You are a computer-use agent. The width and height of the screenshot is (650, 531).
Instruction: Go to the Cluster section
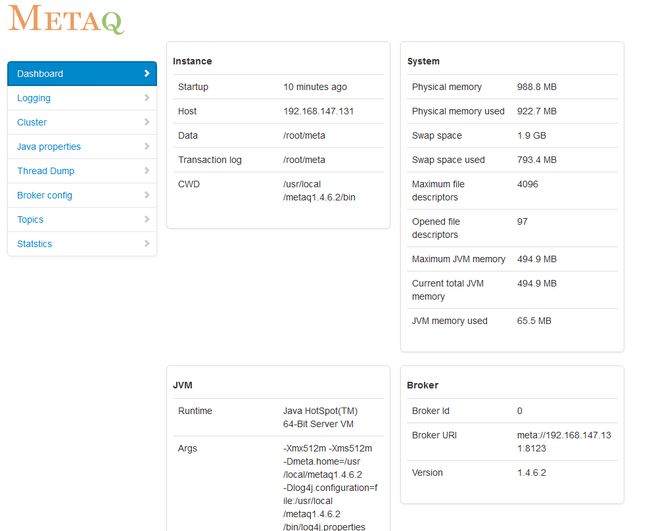pyautogui.click(x=82, y=122)
